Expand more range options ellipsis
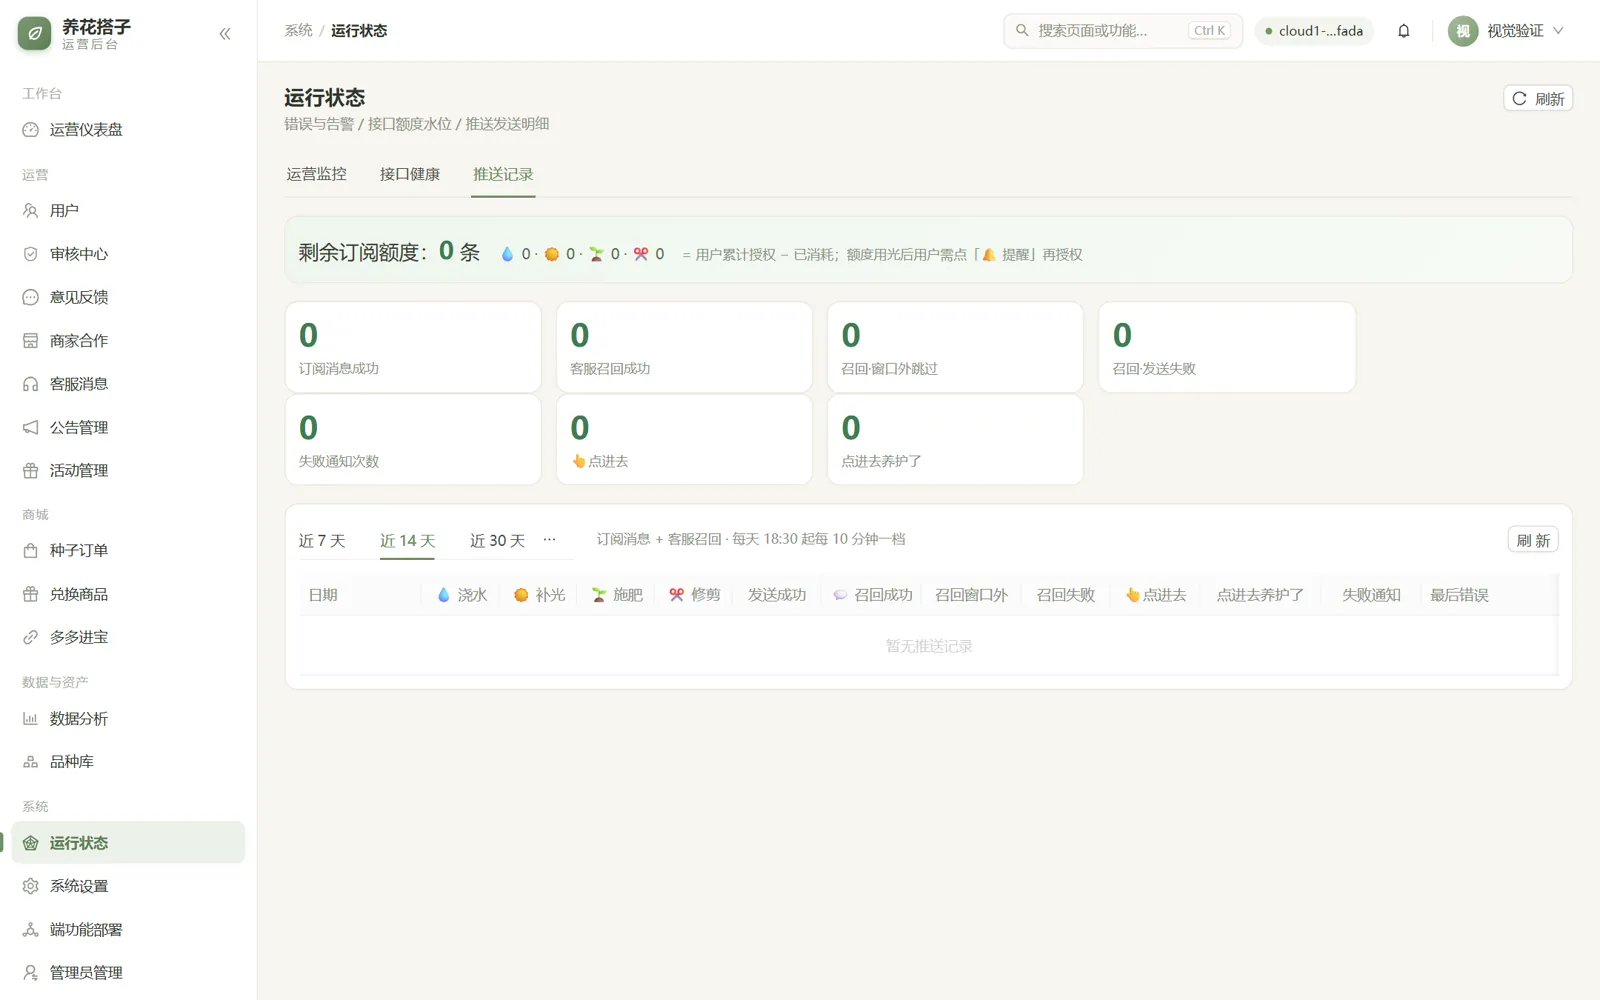Viewport: 1600px width, 1000px height. point(549,539)
